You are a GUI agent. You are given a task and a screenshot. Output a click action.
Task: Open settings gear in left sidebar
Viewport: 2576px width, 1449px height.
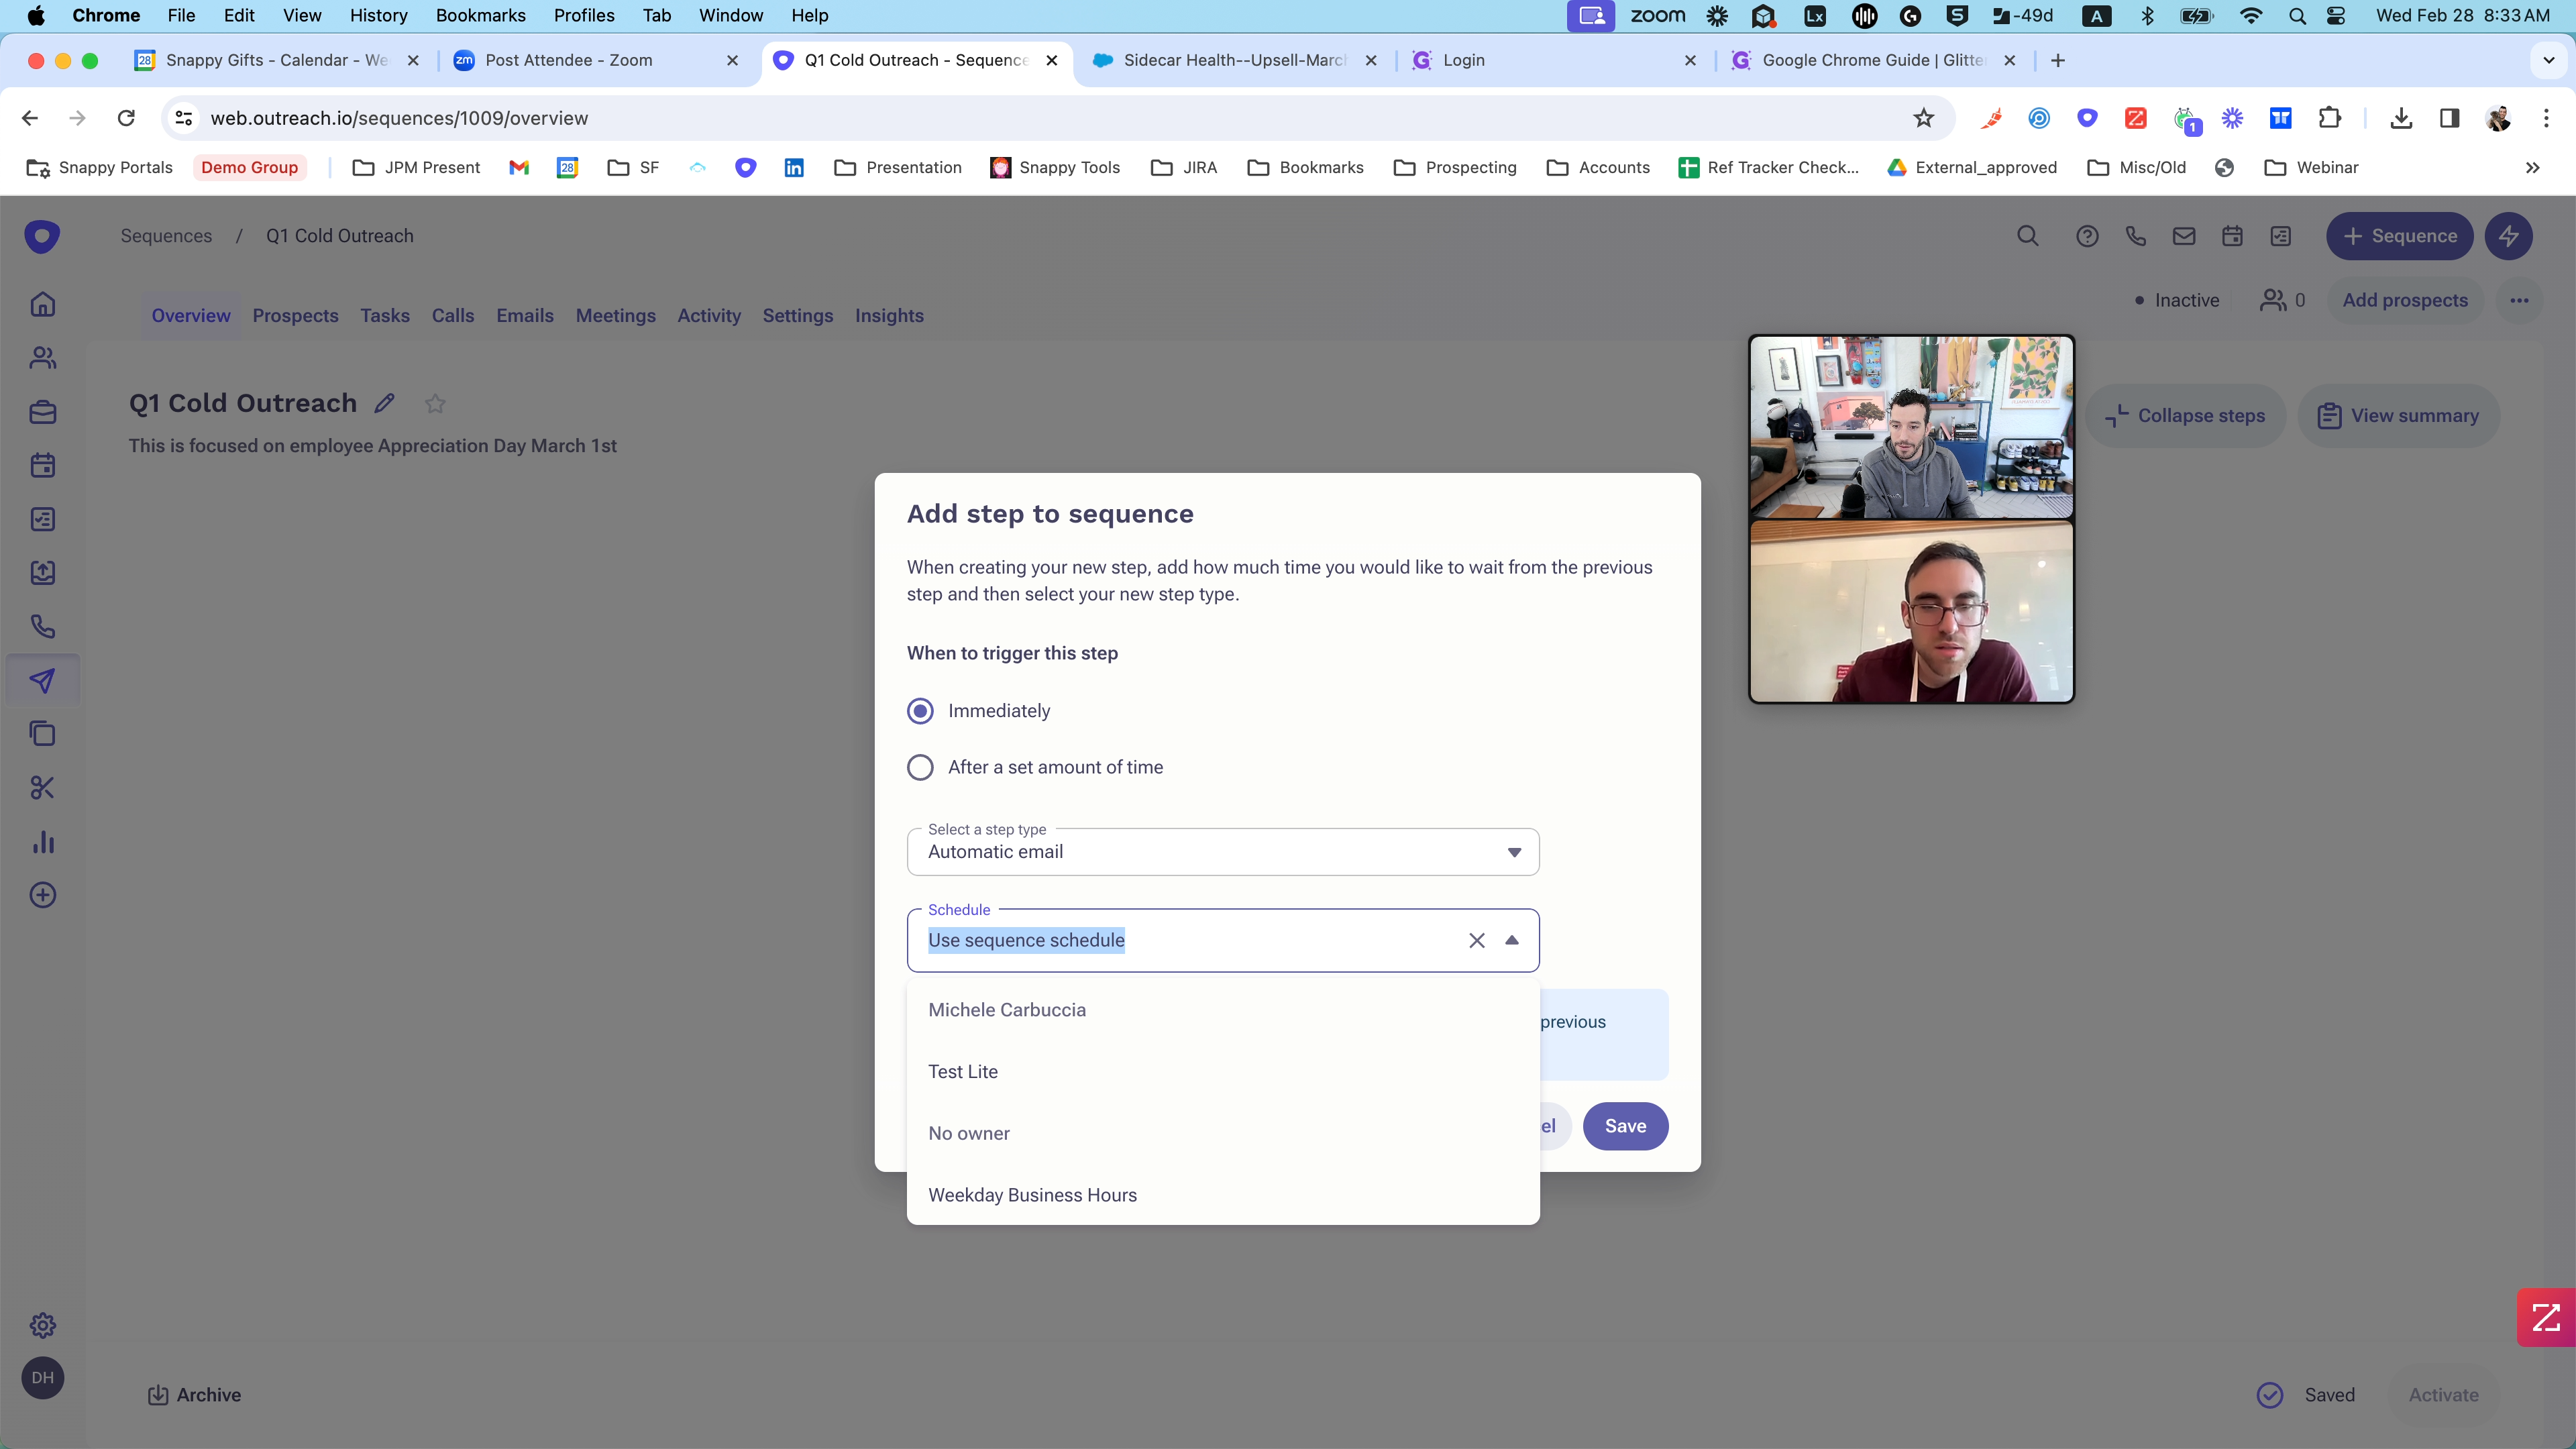[42, 1326]
